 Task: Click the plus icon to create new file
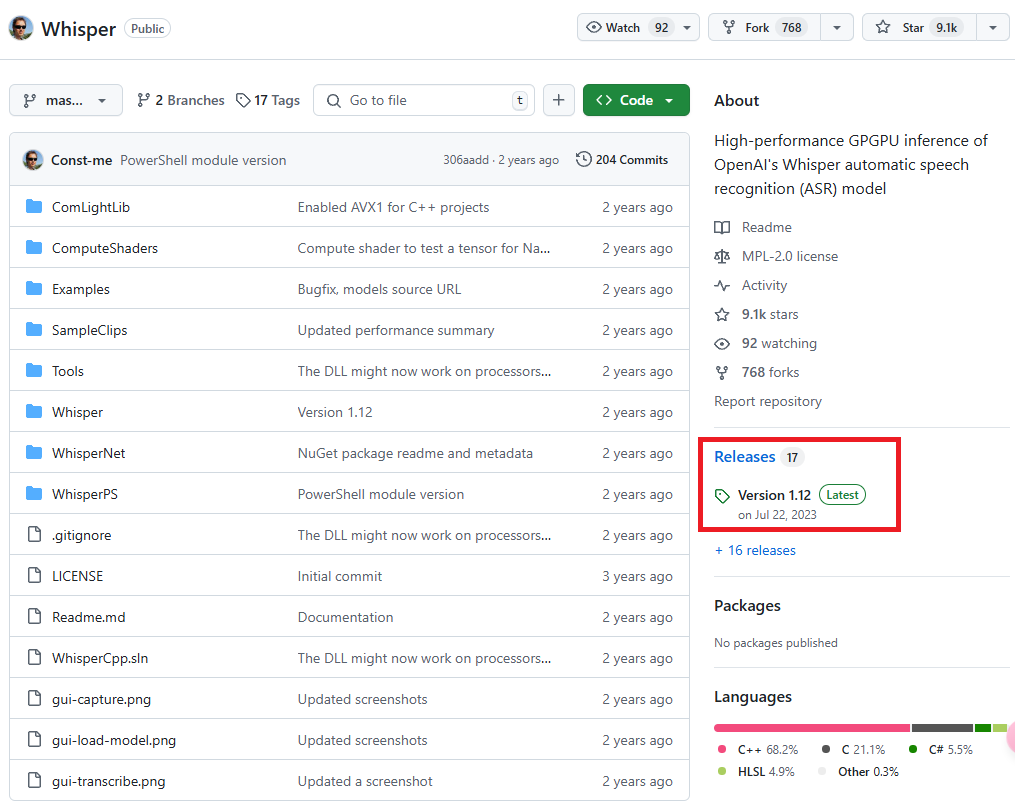pos(559,100)
